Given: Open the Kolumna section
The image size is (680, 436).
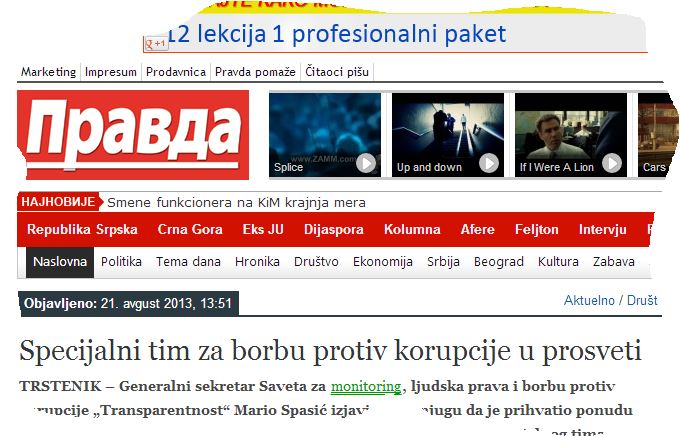Looking at the screenshot, I should point(412,229).
